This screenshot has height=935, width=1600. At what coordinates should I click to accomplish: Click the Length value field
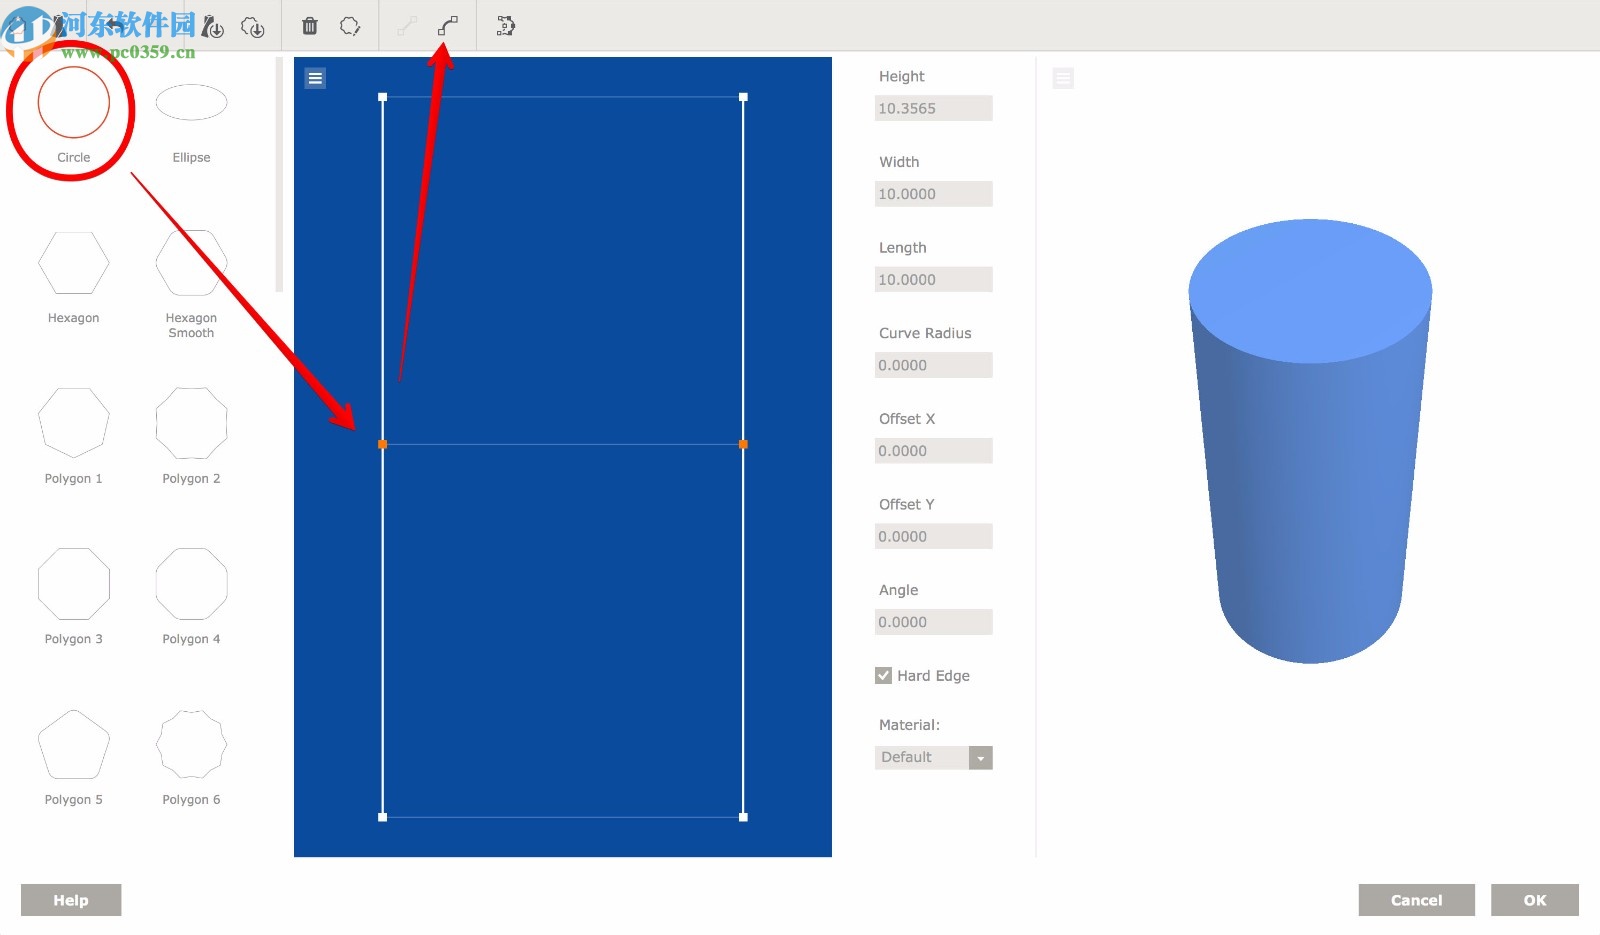[933, 279]
